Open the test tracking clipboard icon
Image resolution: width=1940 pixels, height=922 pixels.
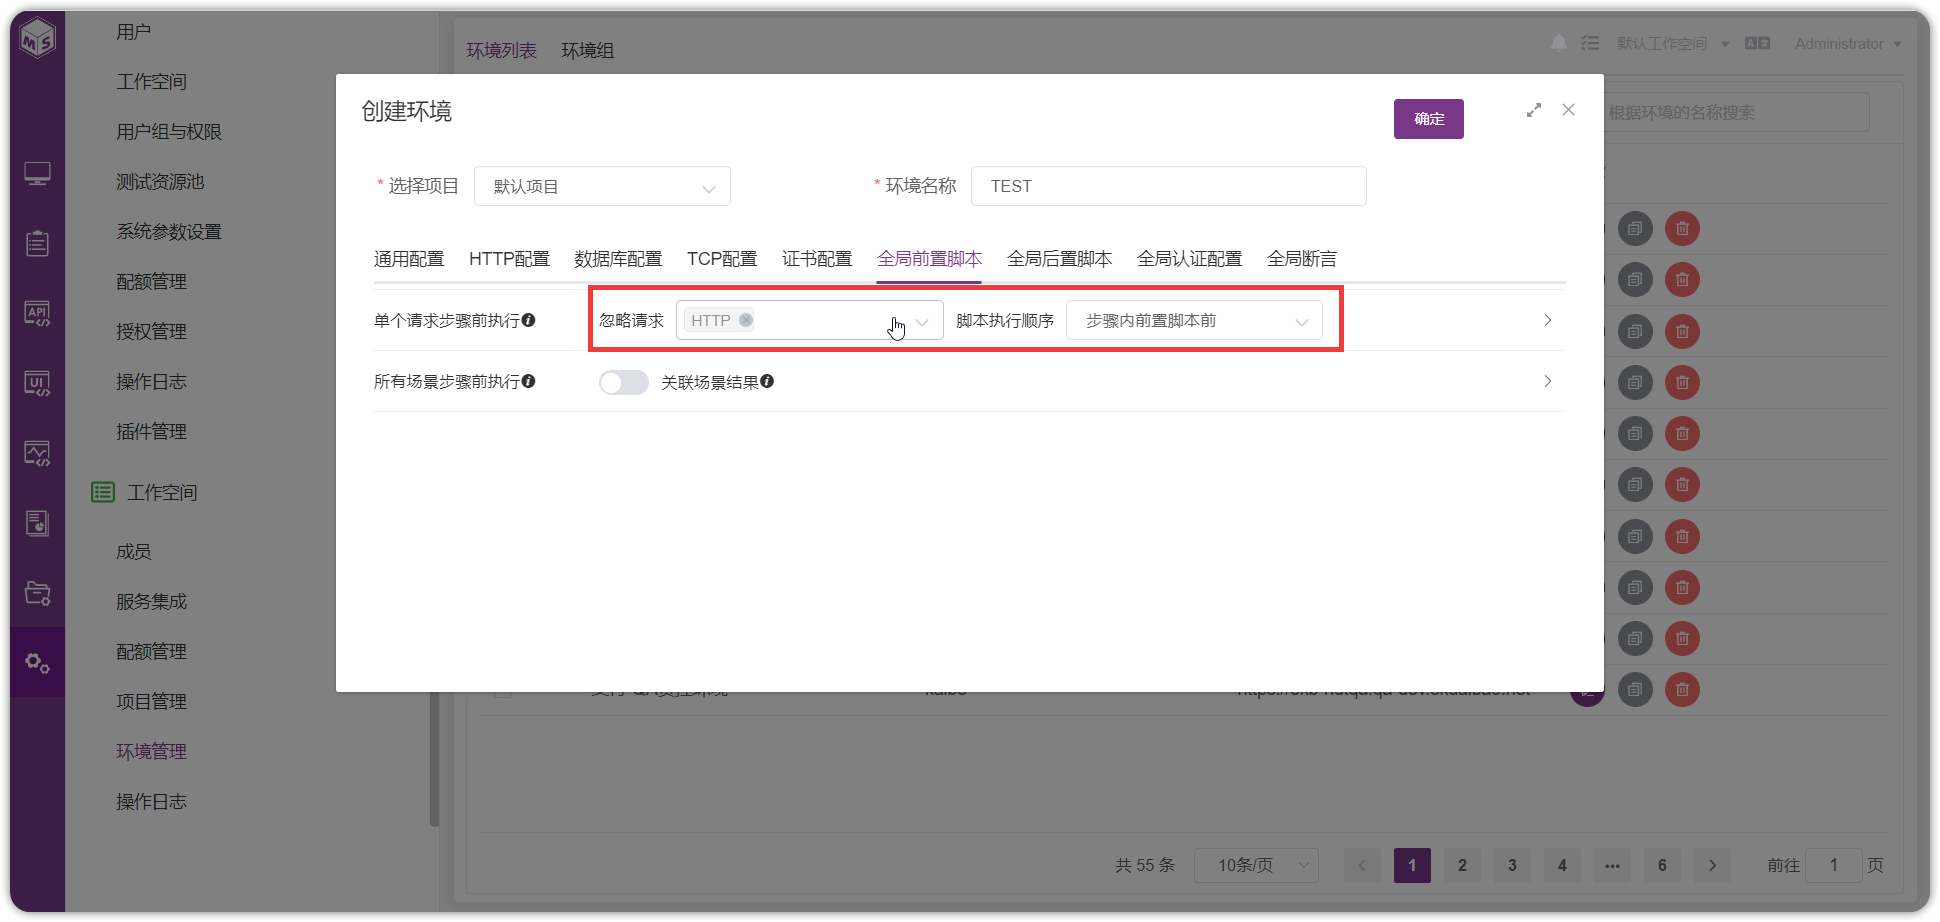coord(38,243)
